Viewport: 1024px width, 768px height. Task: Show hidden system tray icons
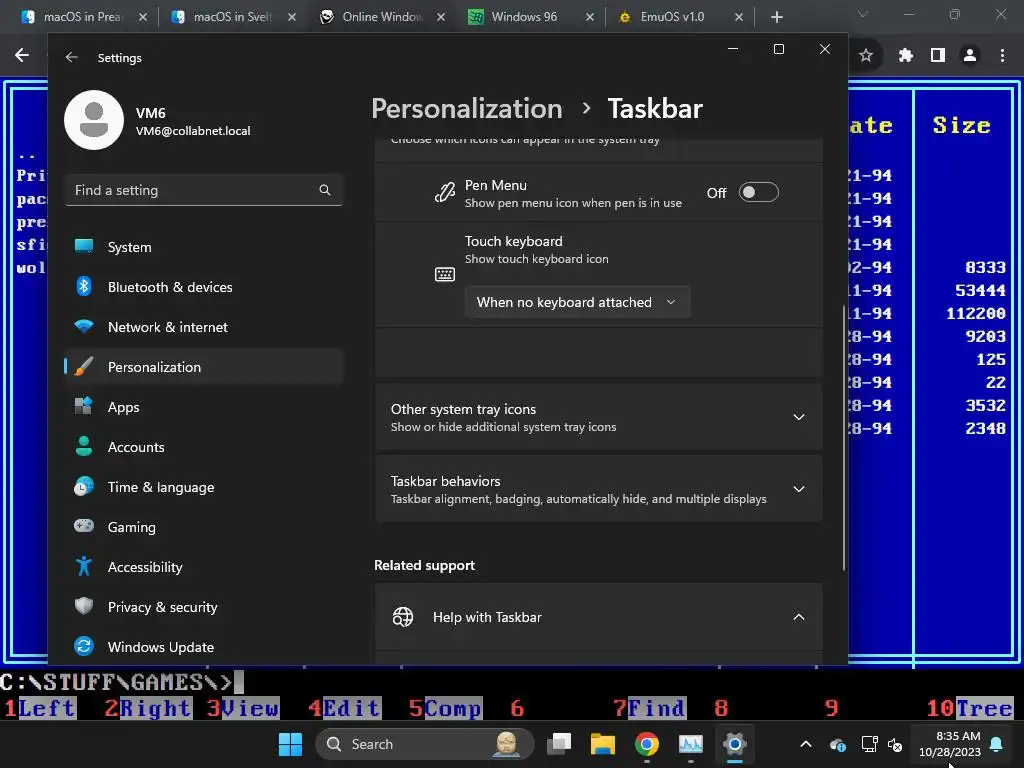coord(806,744)
